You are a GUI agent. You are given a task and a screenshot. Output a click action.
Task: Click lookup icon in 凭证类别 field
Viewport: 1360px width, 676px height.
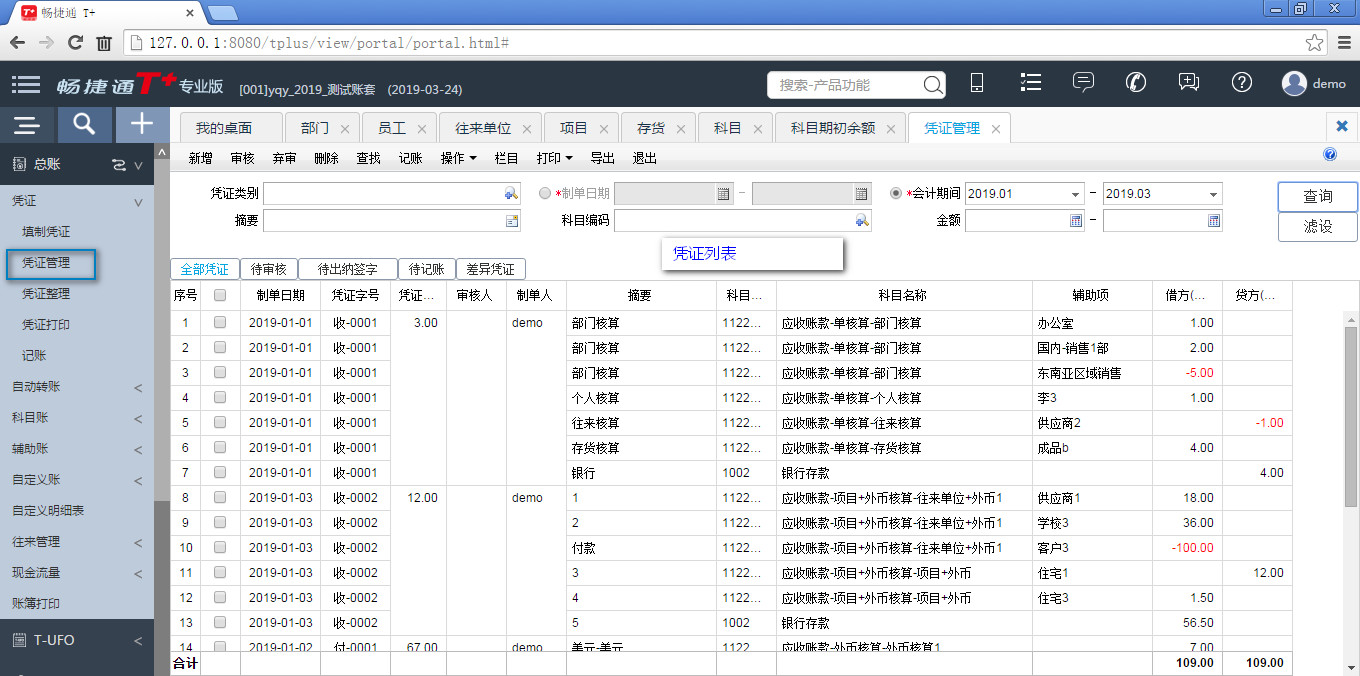click(x=511, y=194)
